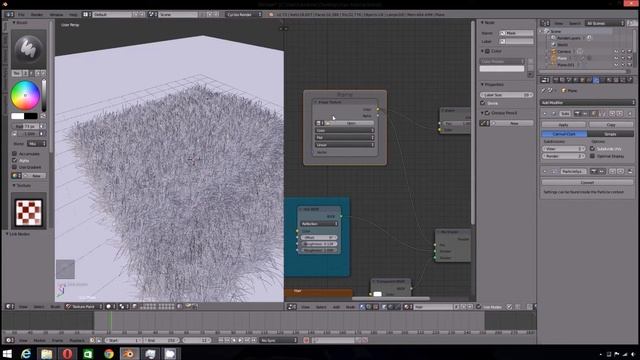640x360 pixels.
Task: Select the active Modifiers wrench tab icon
Action: pos(596,80)
